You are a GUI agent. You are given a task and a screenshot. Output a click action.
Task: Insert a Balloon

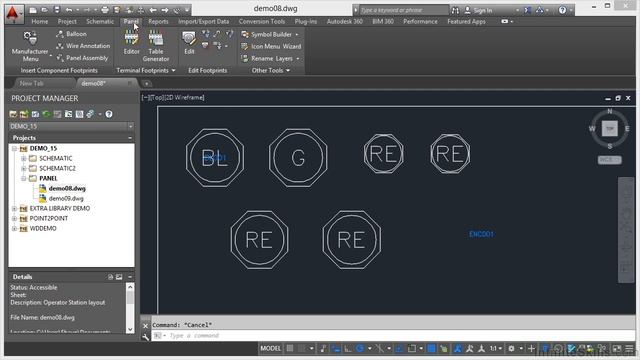click(x=72, y=34)
